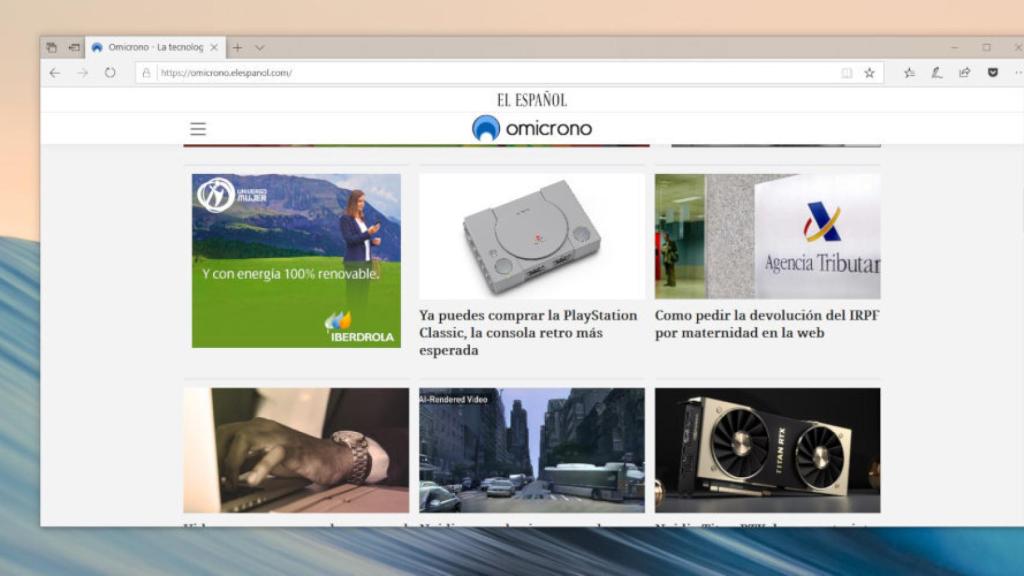Image resolution: width=1024 pixels, height=576 pixels.
Task: Set the current tabs aside
Action: (52, 46)
